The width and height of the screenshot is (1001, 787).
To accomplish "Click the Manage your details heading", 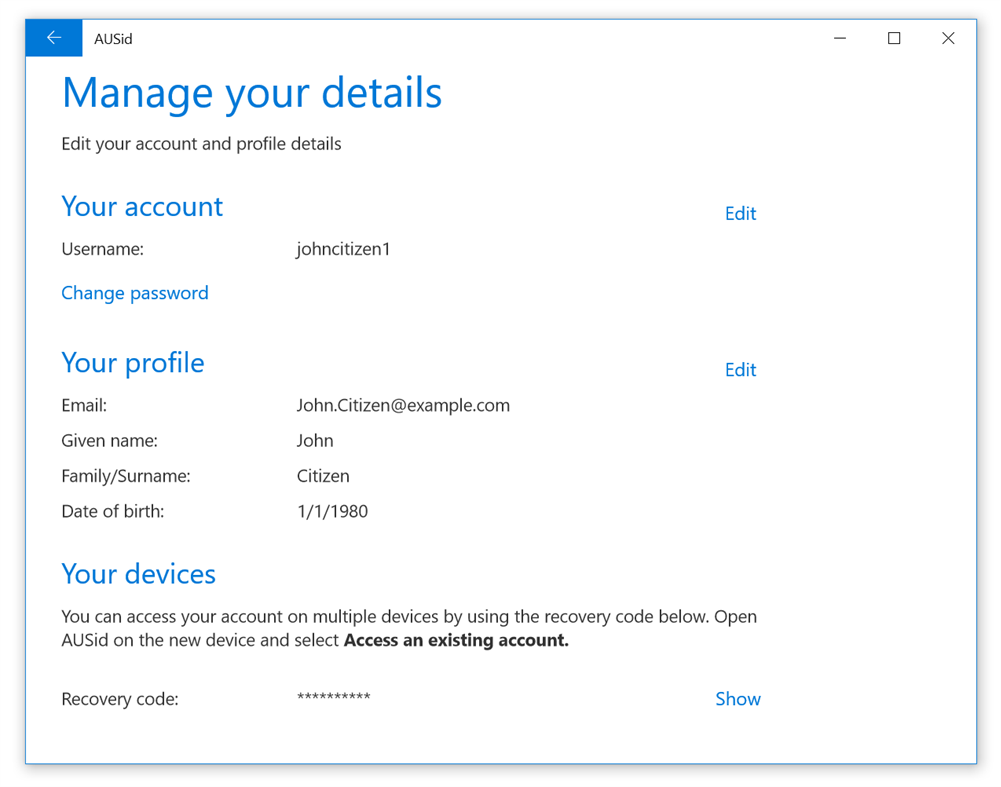I will (x=251, y=92).
